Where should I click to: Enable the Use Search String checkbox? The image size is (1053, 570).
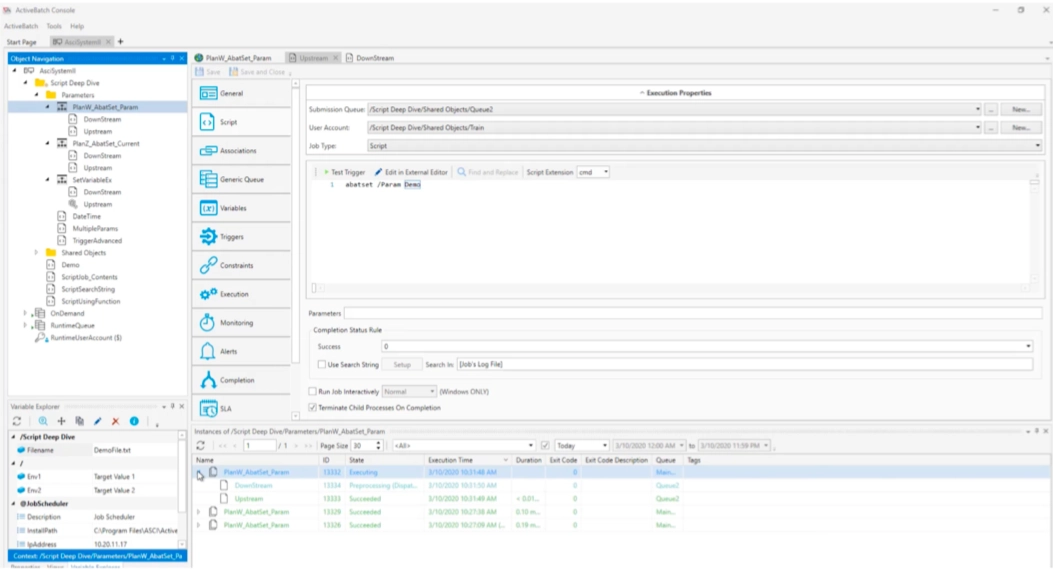coord(322,365)
